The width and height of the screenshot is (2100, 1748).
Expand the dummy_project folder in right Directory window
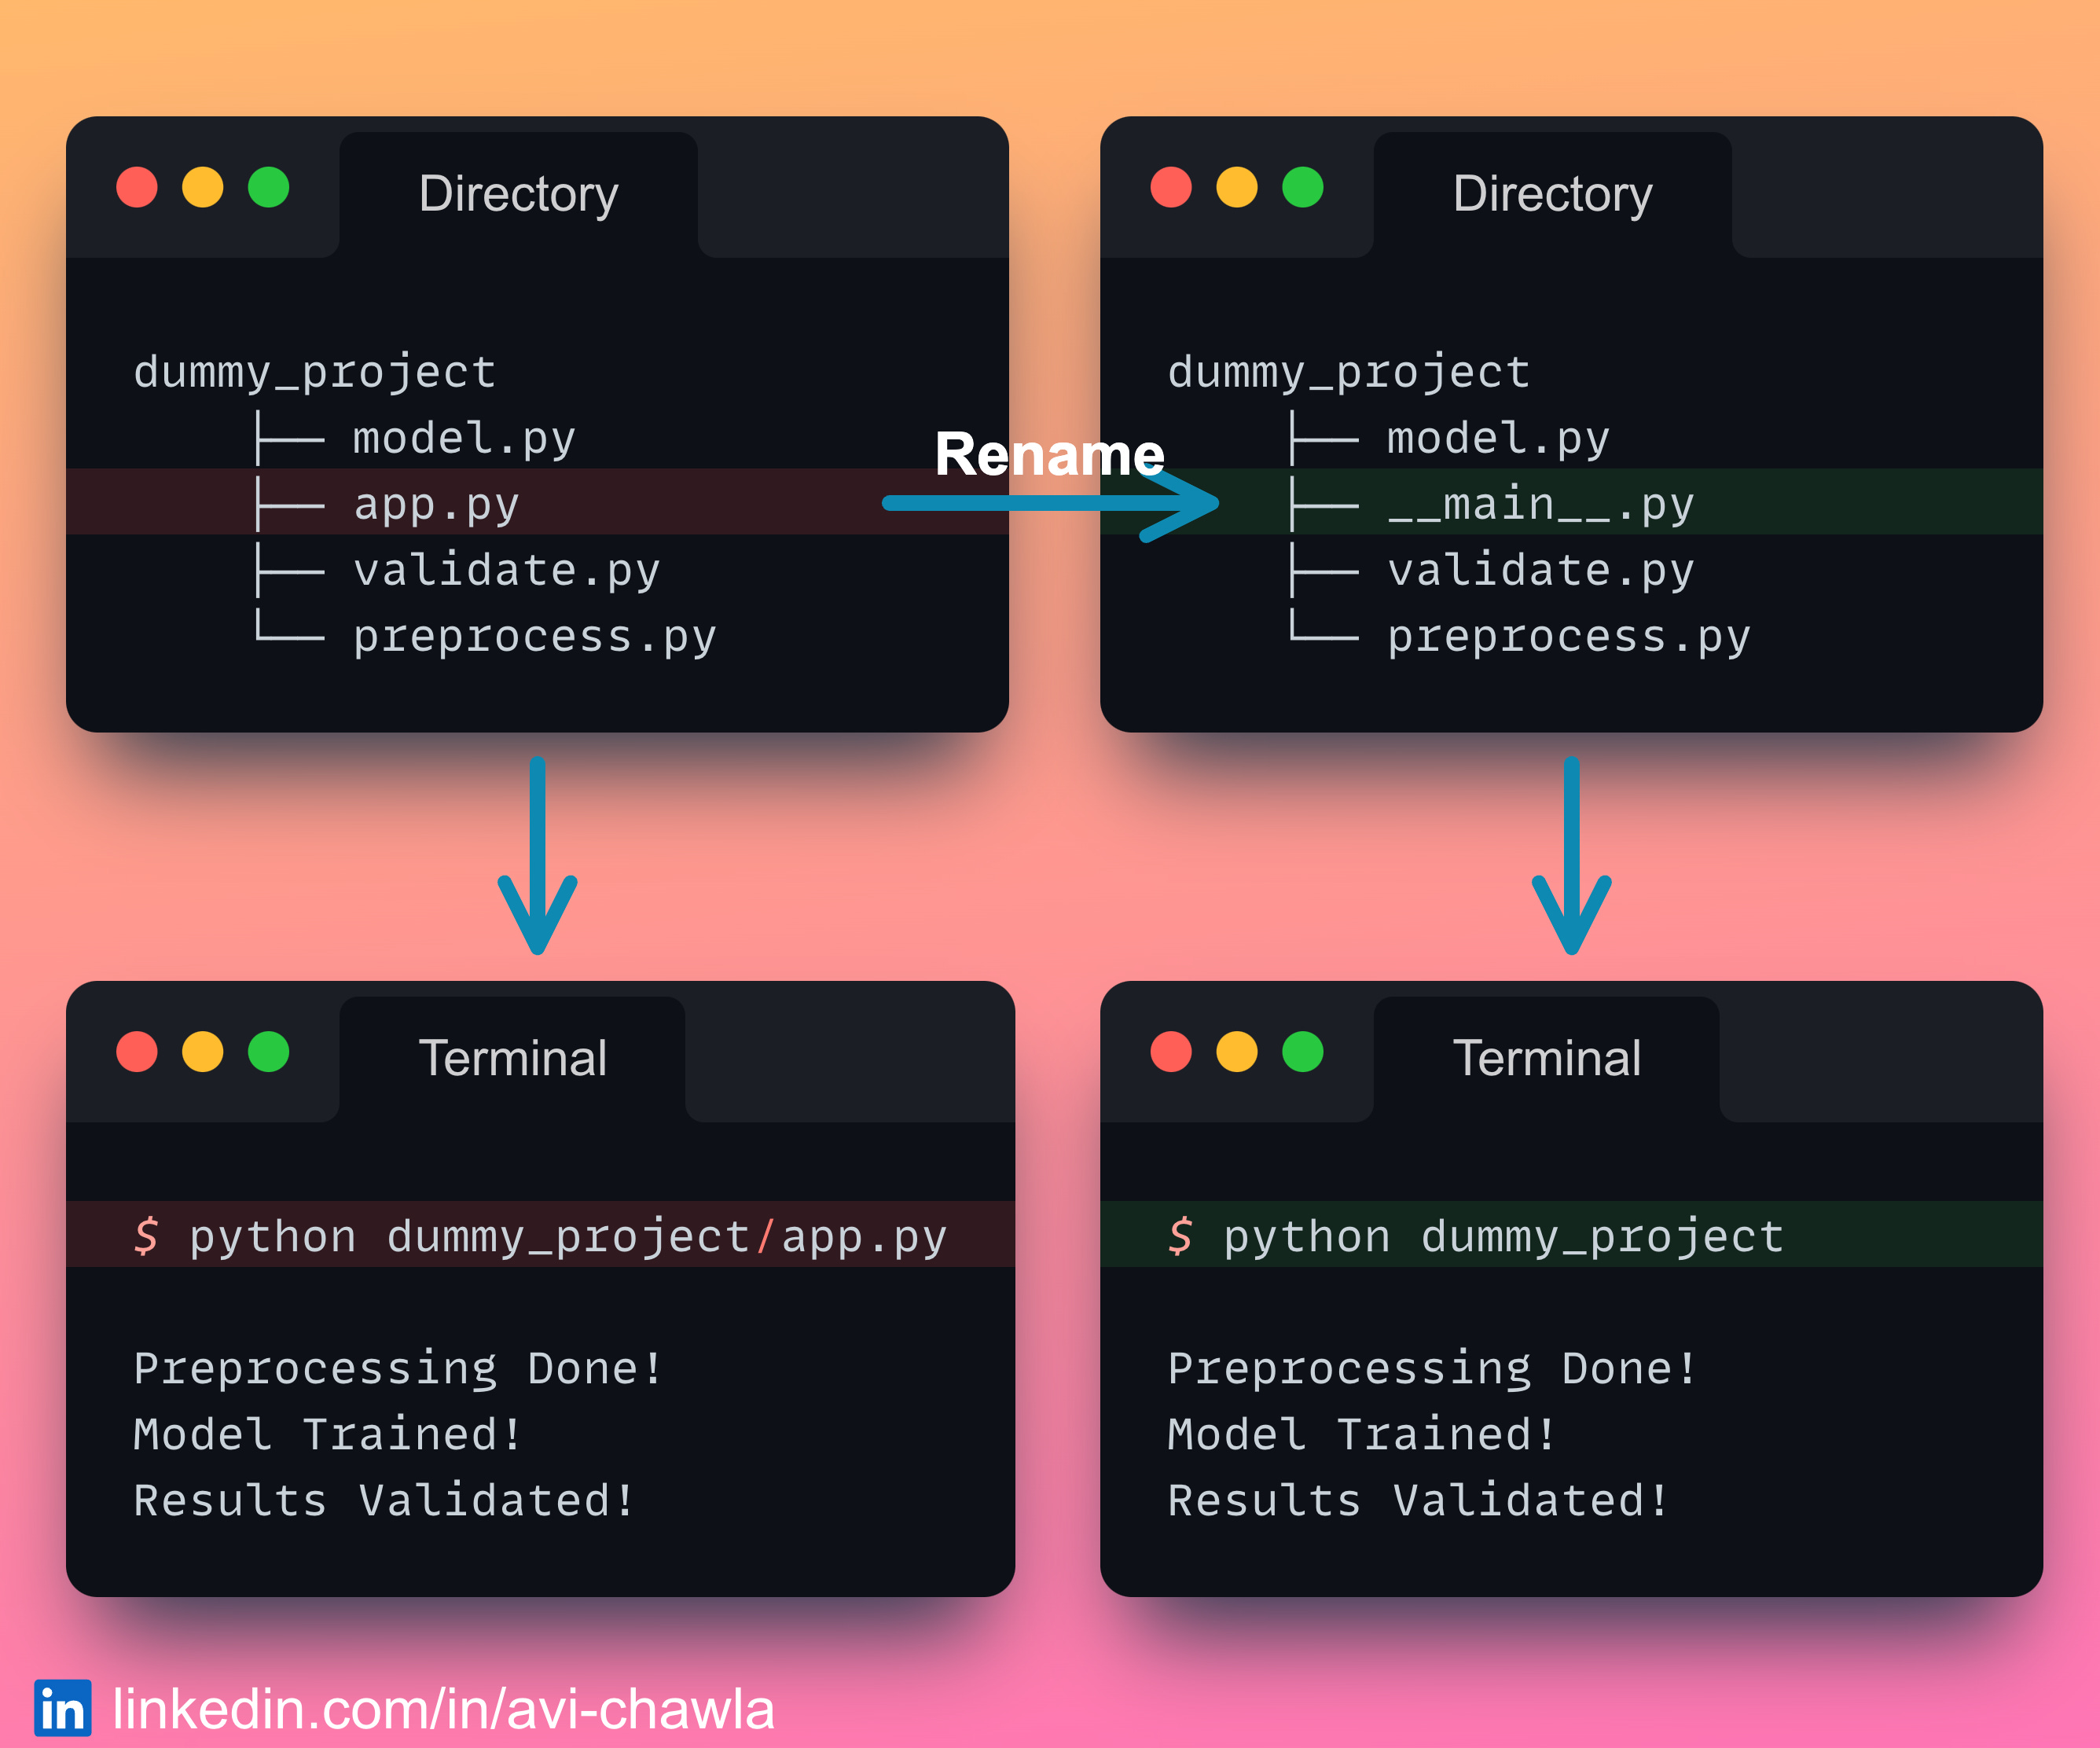[x=1347, y=371]
